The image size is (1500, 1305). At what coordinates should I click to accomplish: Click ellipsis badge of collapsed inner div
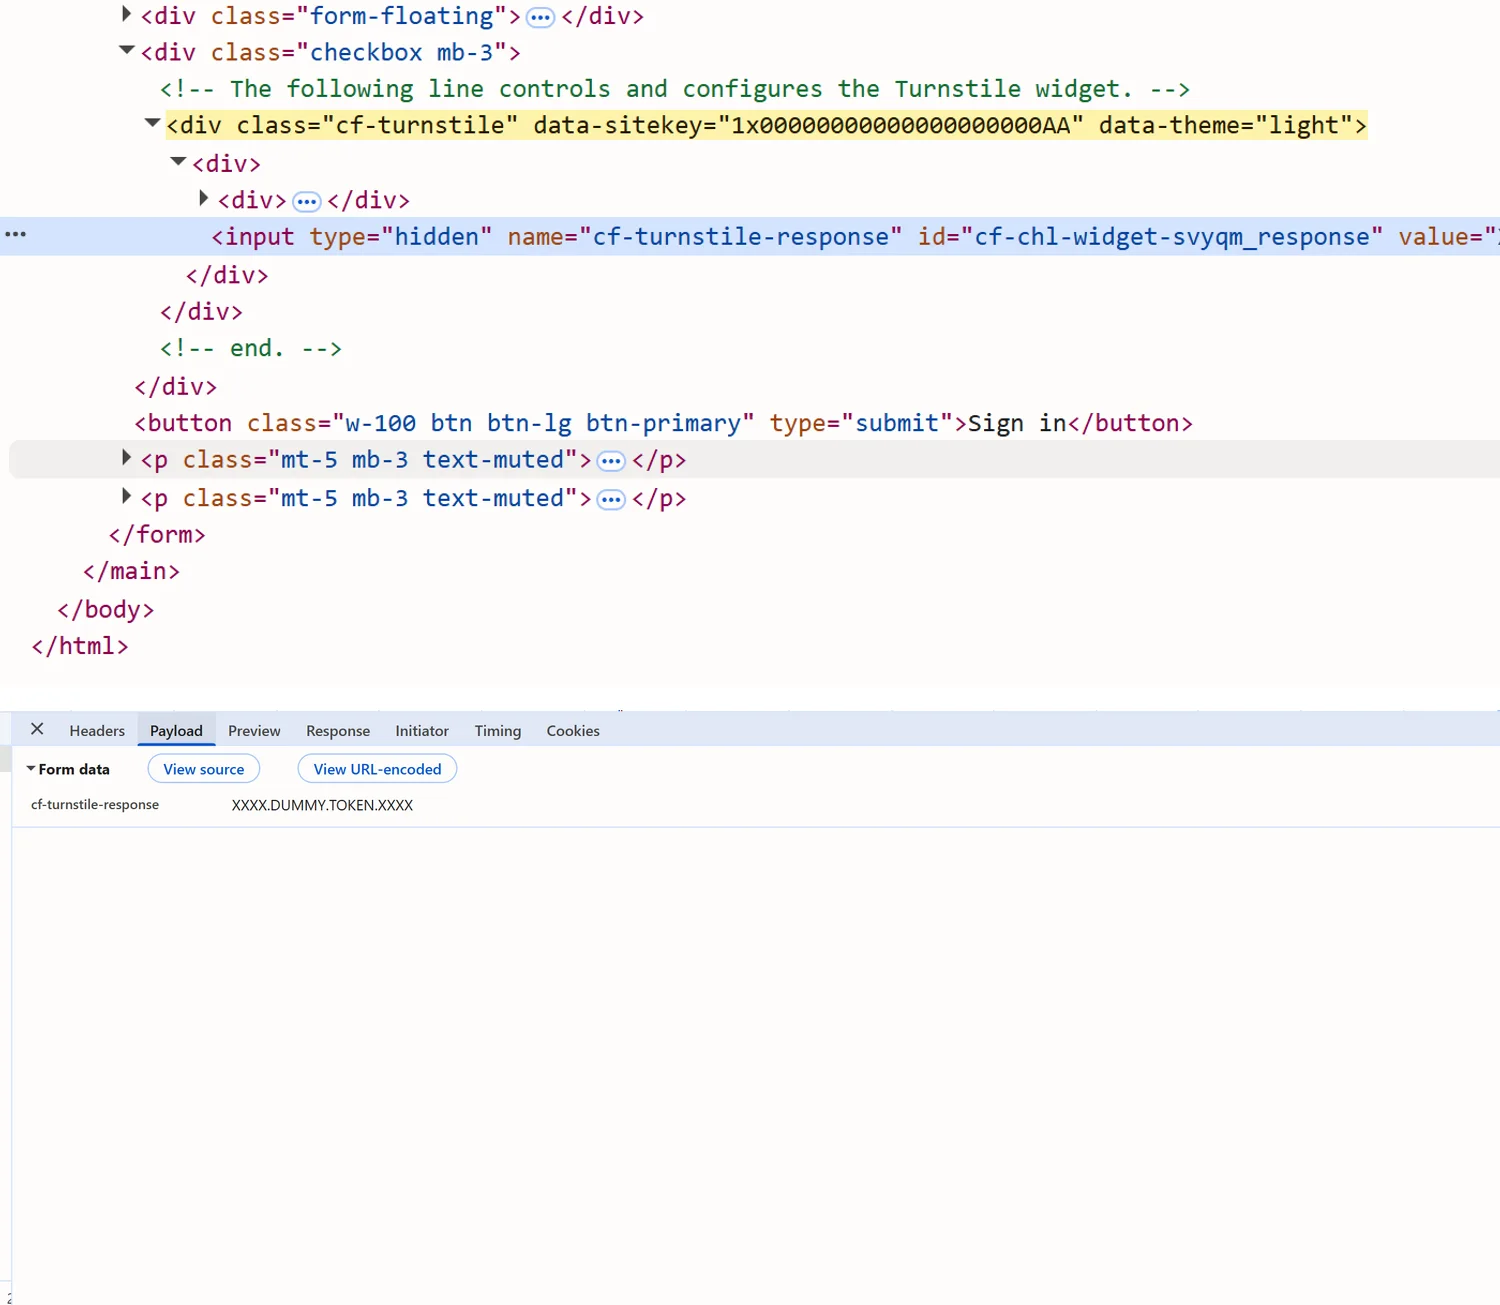pos(306,202)
